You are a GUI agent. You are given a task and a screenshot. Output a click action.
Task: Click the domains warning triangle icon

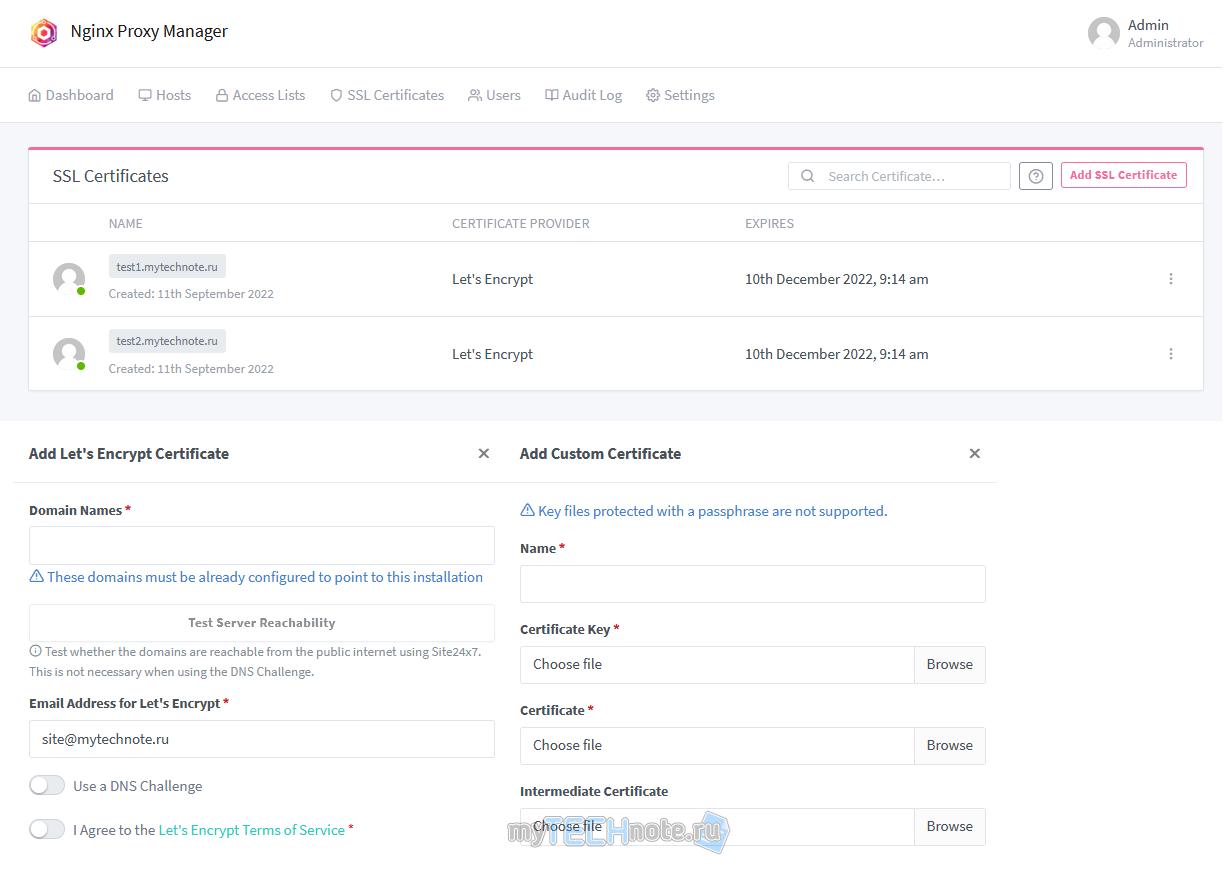click(x=36, y=577)
